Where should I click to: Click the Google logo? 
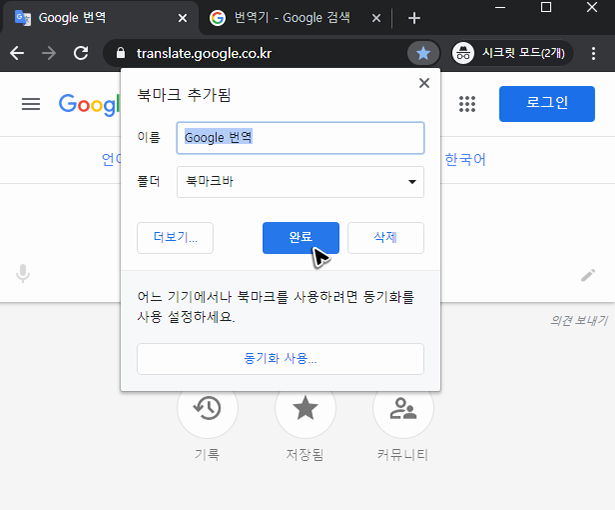pyautogui.click(x=89, y=104)
